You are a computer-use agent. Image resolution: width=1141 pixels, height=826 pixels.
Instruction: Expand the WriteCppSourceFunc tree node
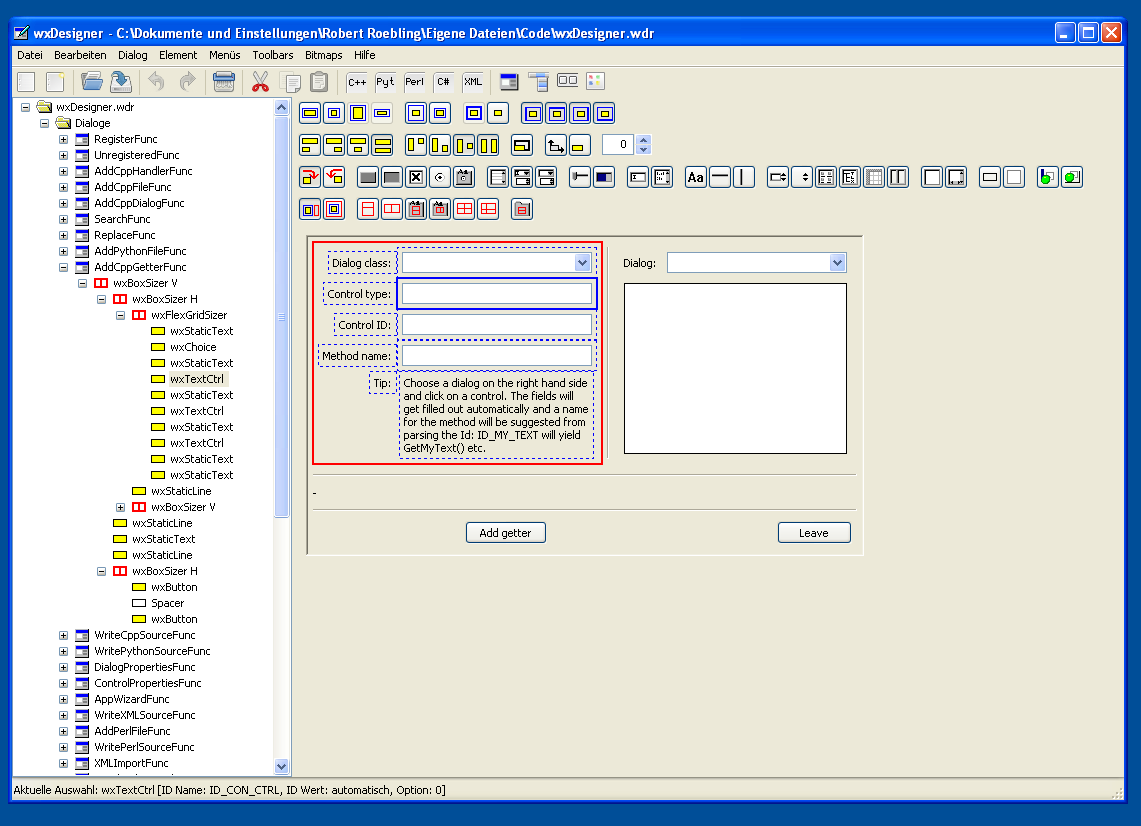click(x=63, y=635)
